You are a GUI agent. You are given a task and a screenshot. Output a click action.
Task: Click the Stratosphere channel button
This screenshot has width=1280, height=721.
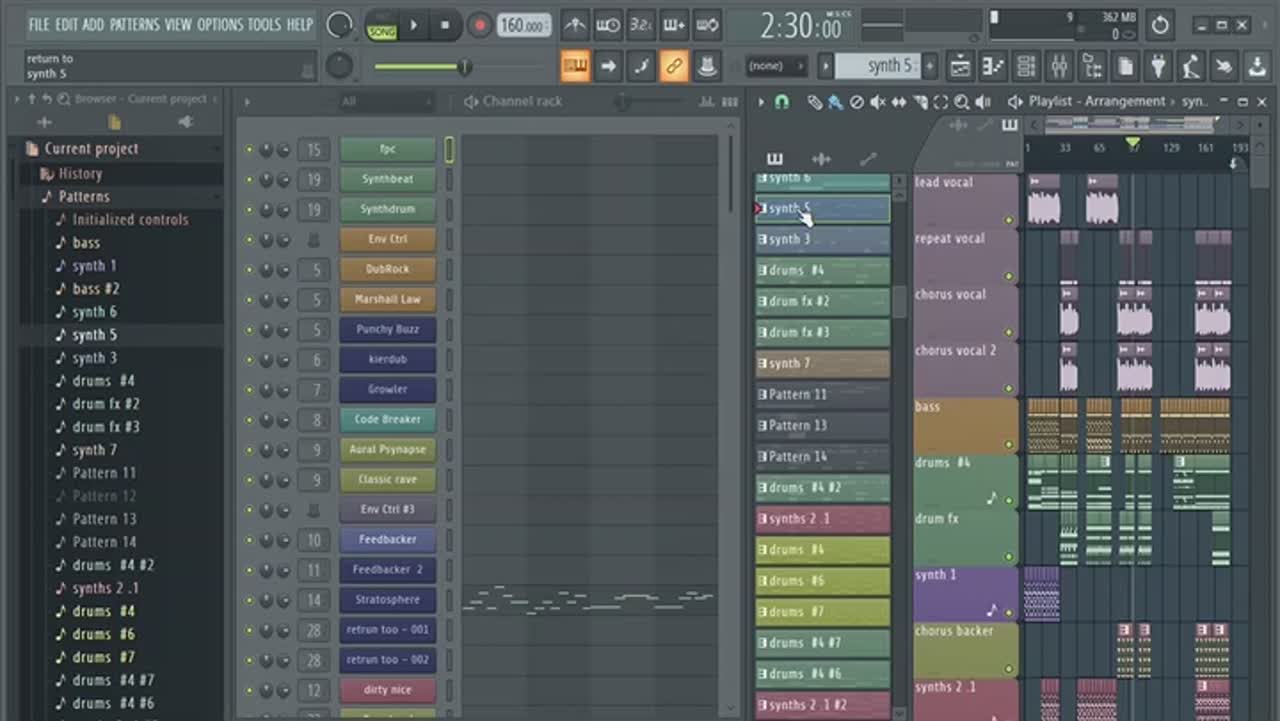(x=387, y=600)
